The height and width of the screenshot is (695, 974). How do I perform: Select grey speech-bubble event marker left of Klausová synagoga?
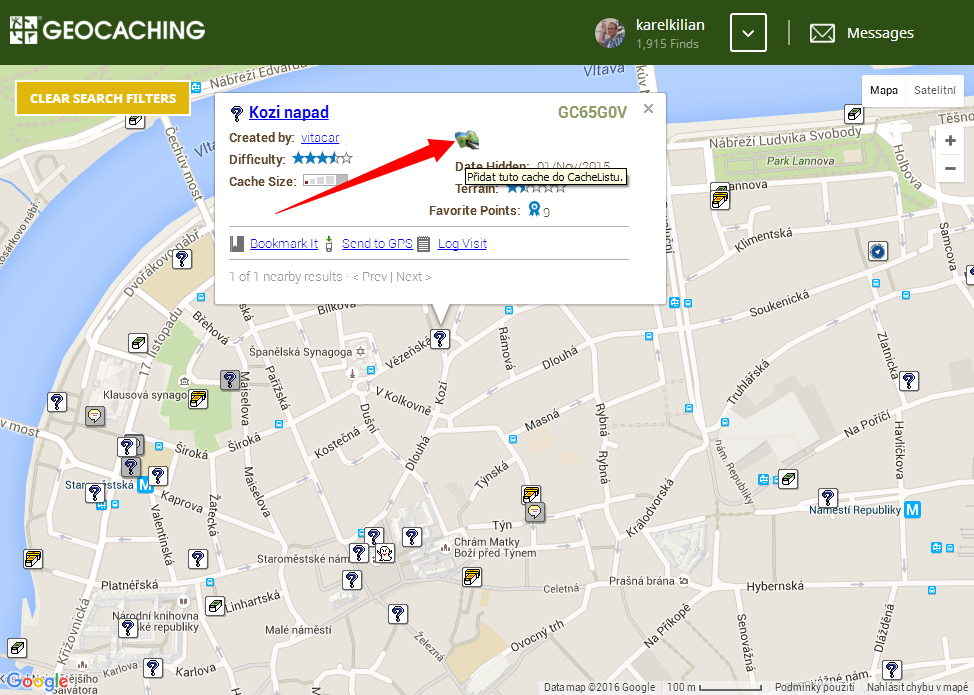point(94,416)
